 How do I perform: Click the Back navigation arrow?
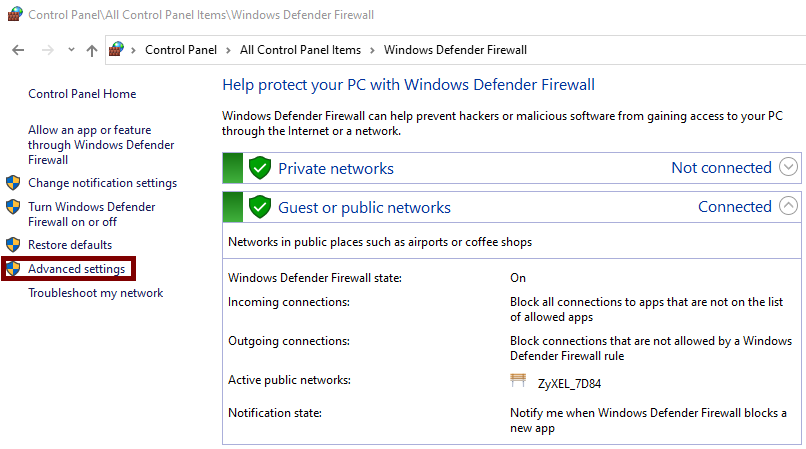(x=18, y=50)
